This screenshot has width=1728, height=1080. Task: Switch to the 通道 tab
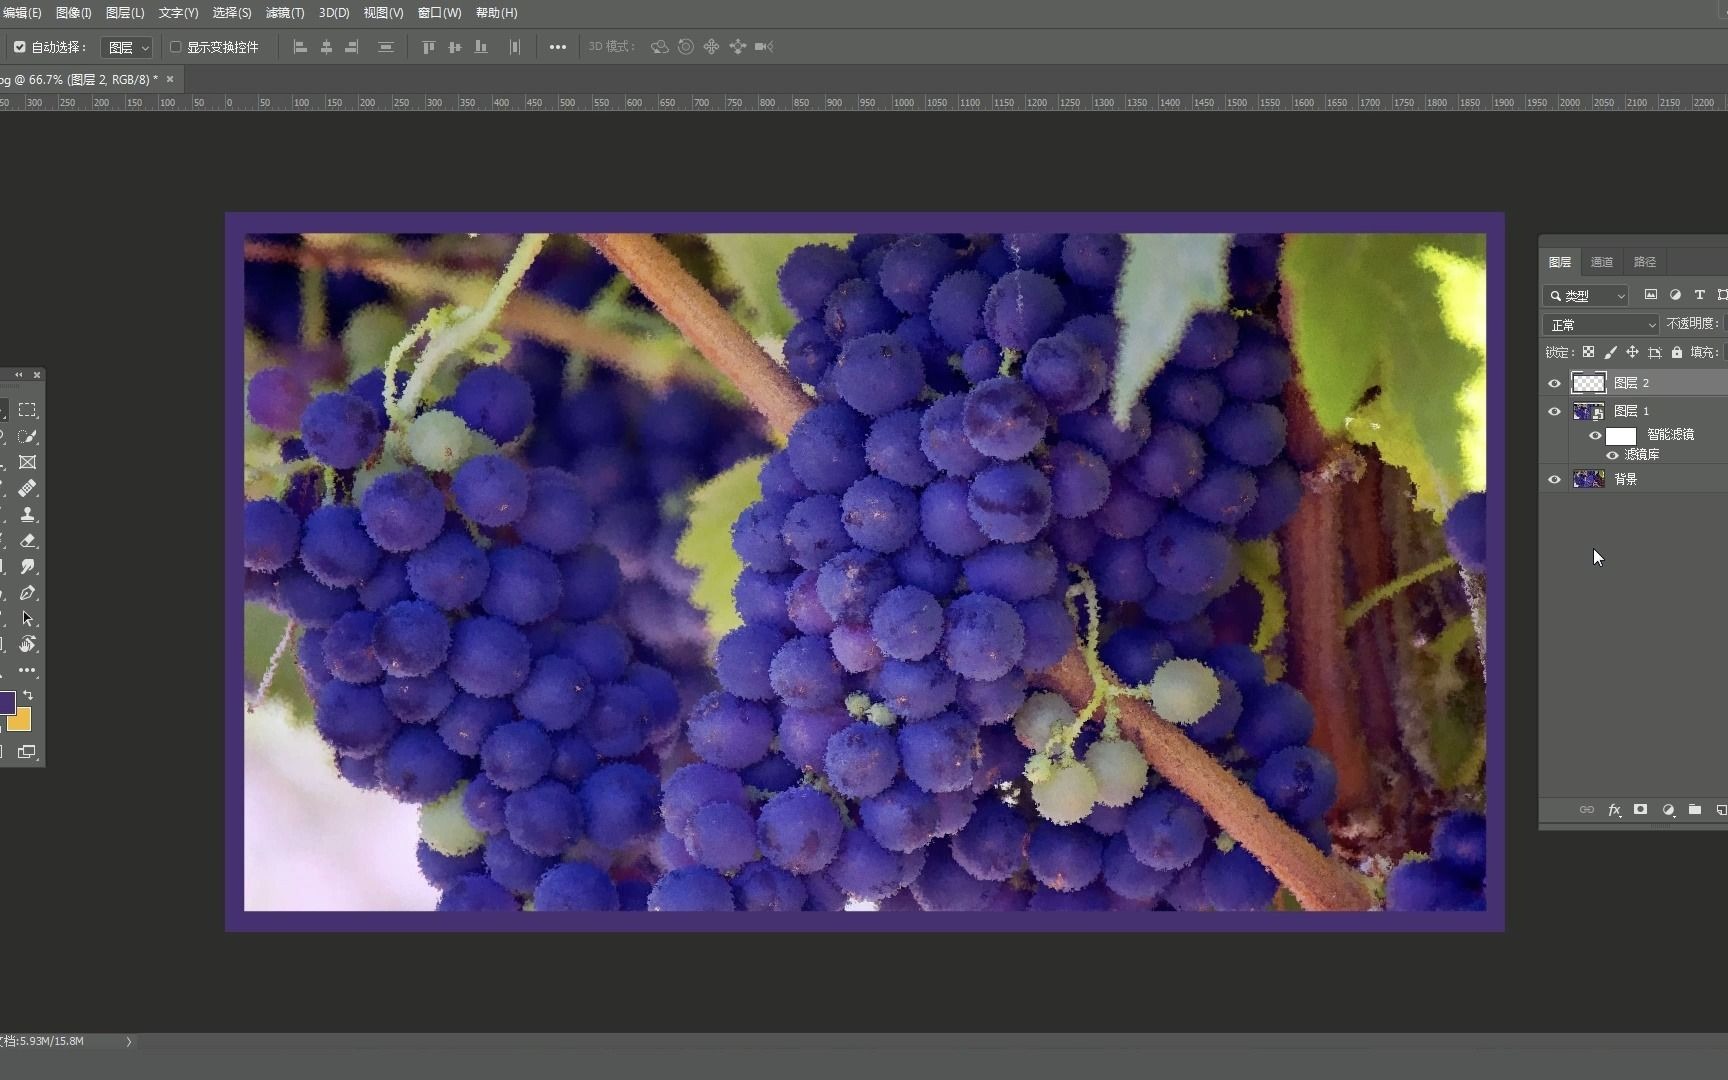coord(1601,261)
